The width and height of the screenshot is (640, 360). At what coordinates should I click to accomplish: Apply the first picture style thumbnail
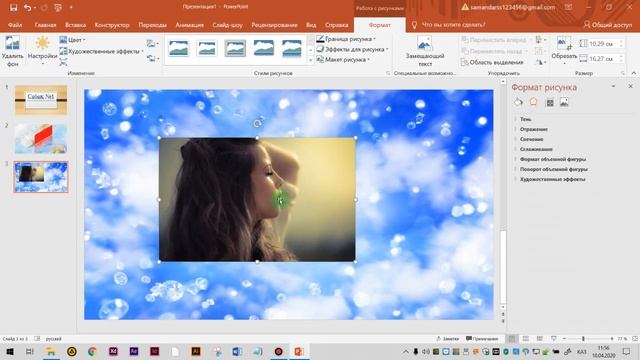coord(178,49)
